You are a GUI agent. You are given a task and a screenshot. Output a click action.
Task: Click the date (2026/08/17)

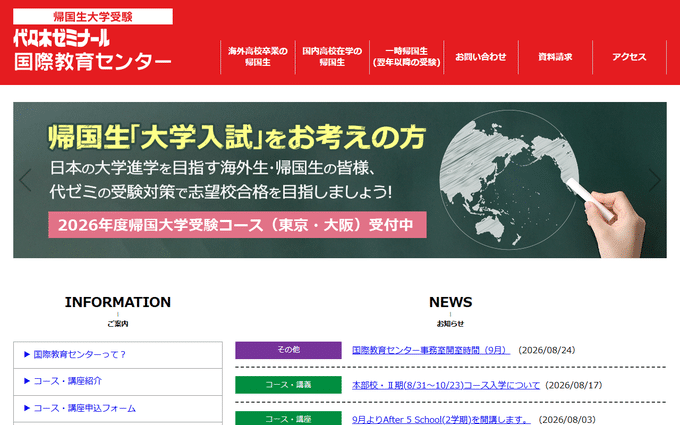pos(574,385)
